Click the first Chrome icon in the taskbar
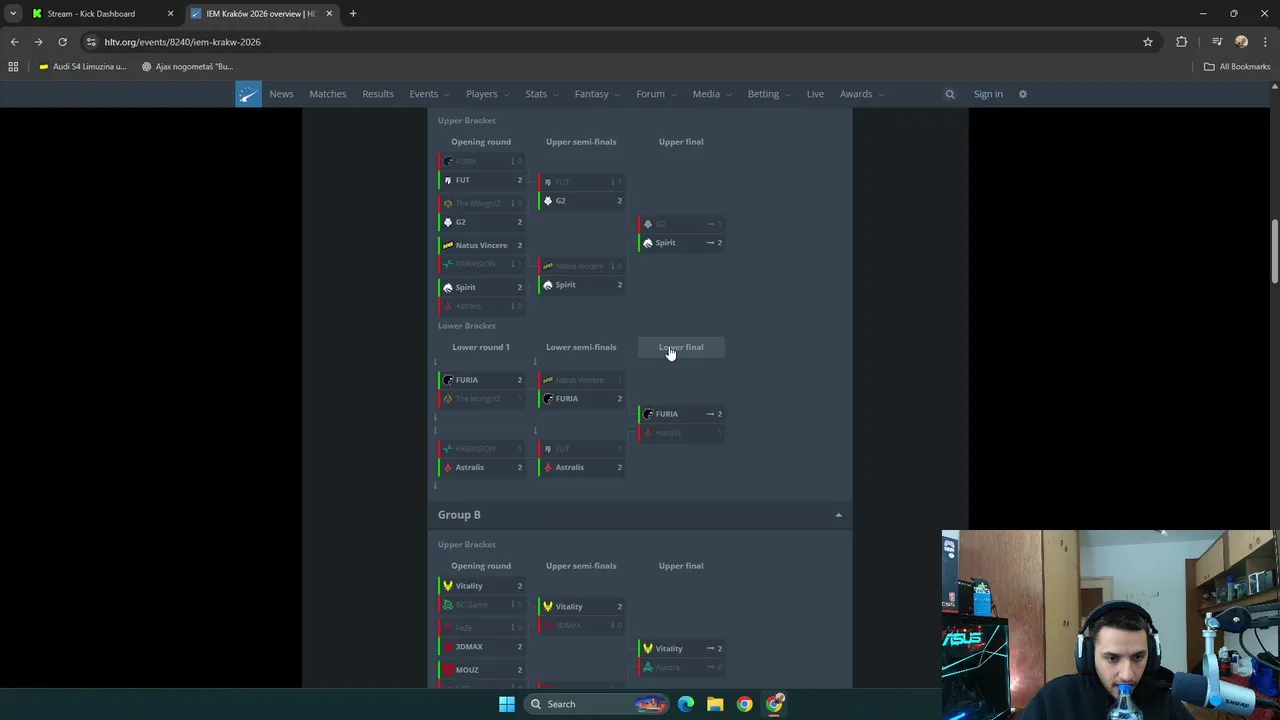This screenshot has width=1280, height=720. pos(744,704)
